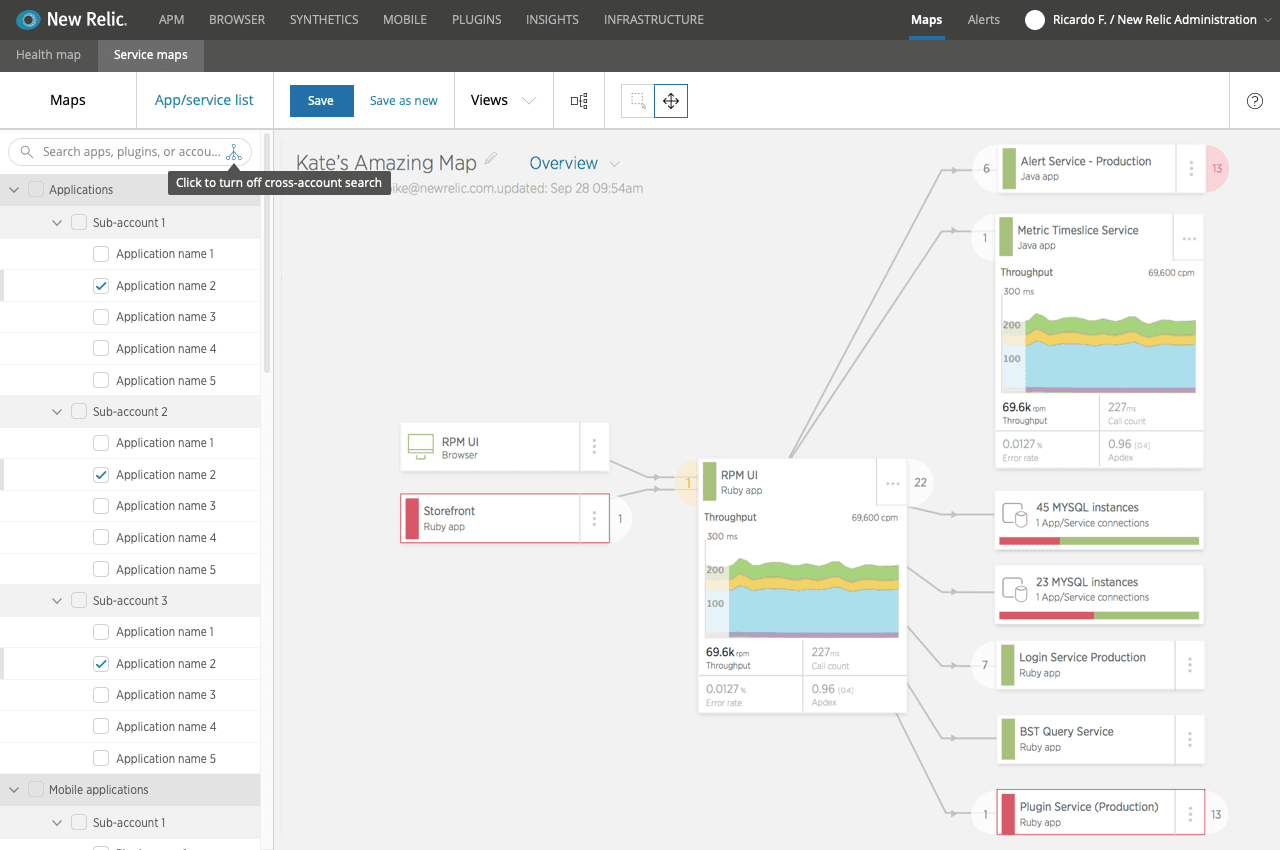
Task: Select the rectangular selection tool
Action: 637,100
